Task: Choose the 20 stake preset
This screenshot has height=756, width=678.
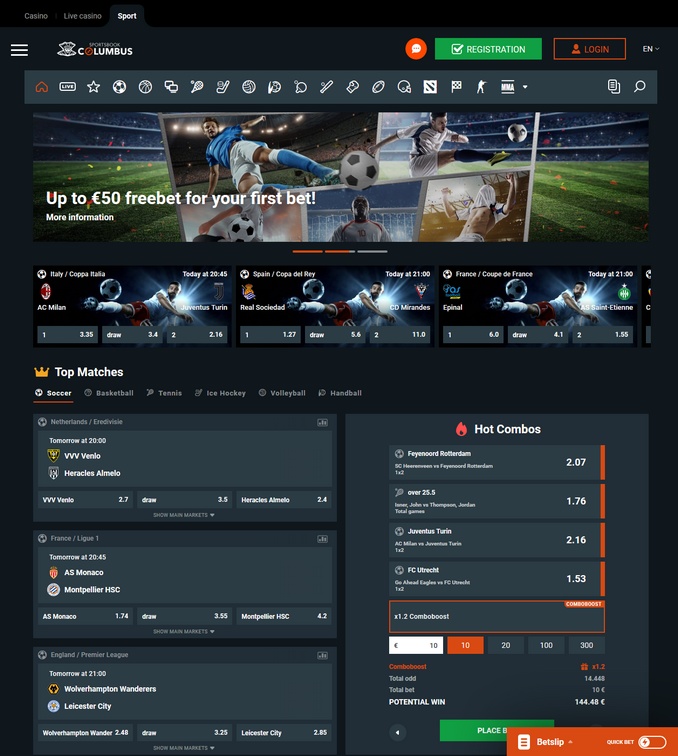Action: coord(505,645)
